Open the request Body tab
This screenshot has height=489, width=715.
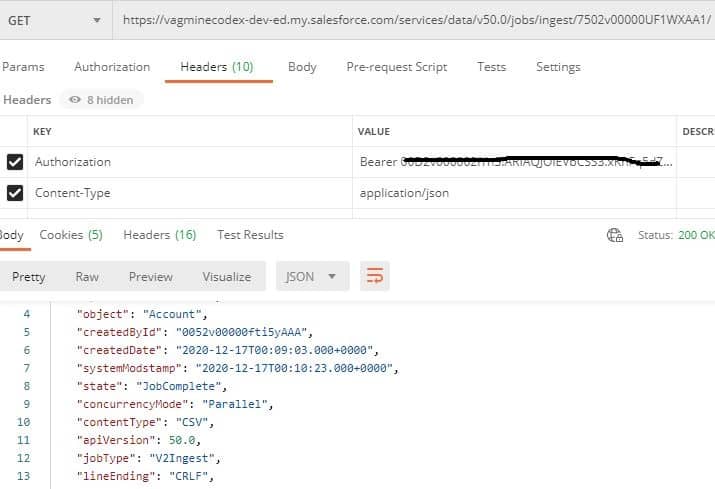pyautogui.click(x=302, y=67)
